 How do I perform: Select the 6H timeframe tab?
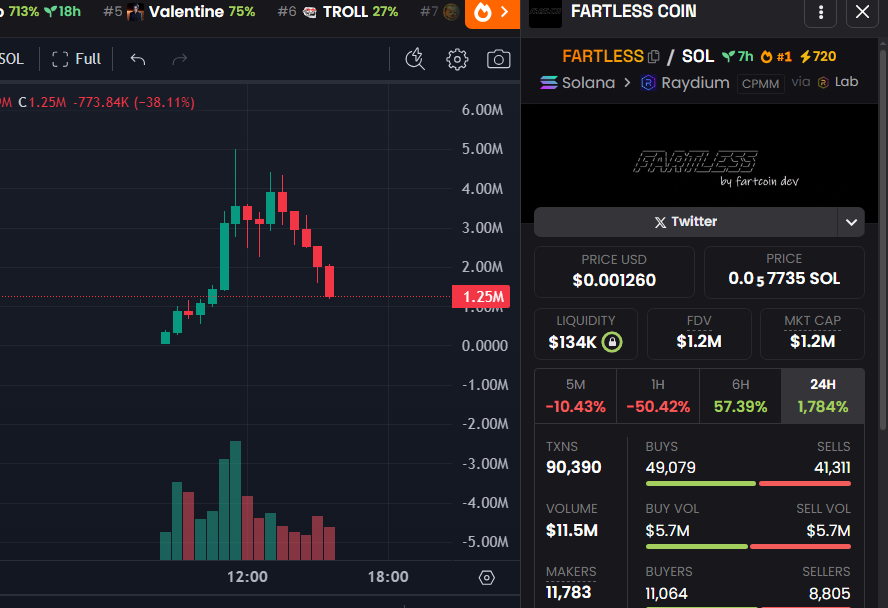(x=740, y=396)
